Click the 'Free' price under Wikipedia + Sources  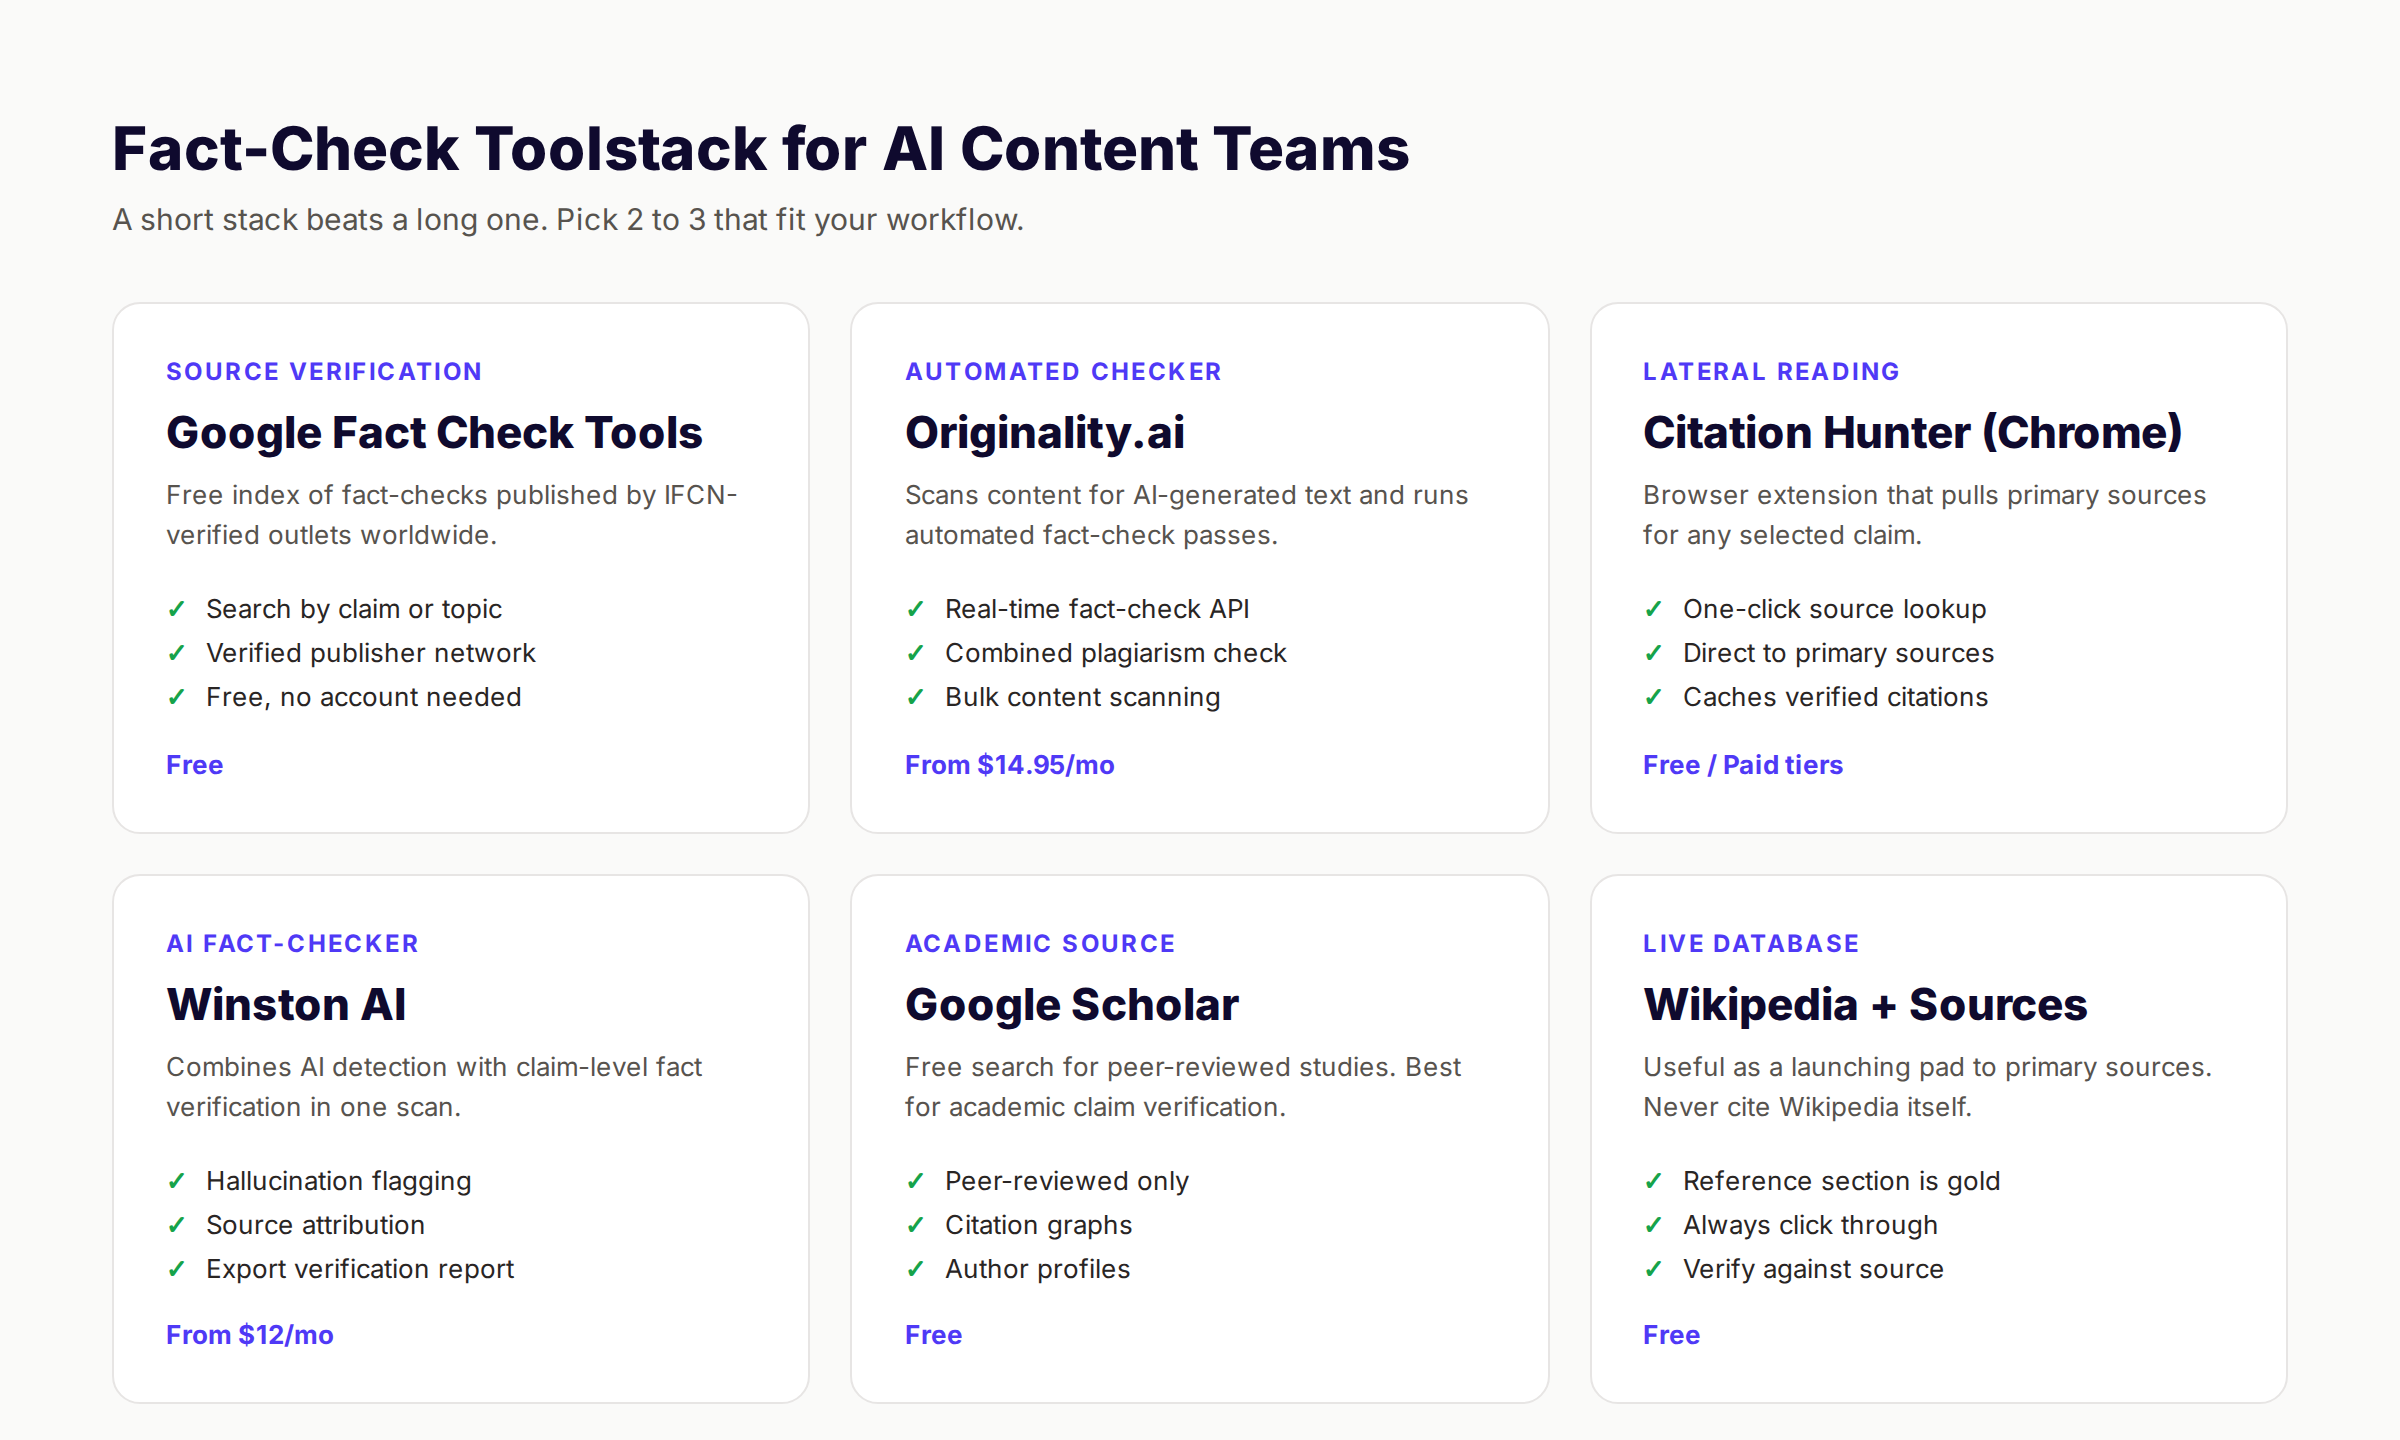pyautogui.click(x=1672, y=1335)
